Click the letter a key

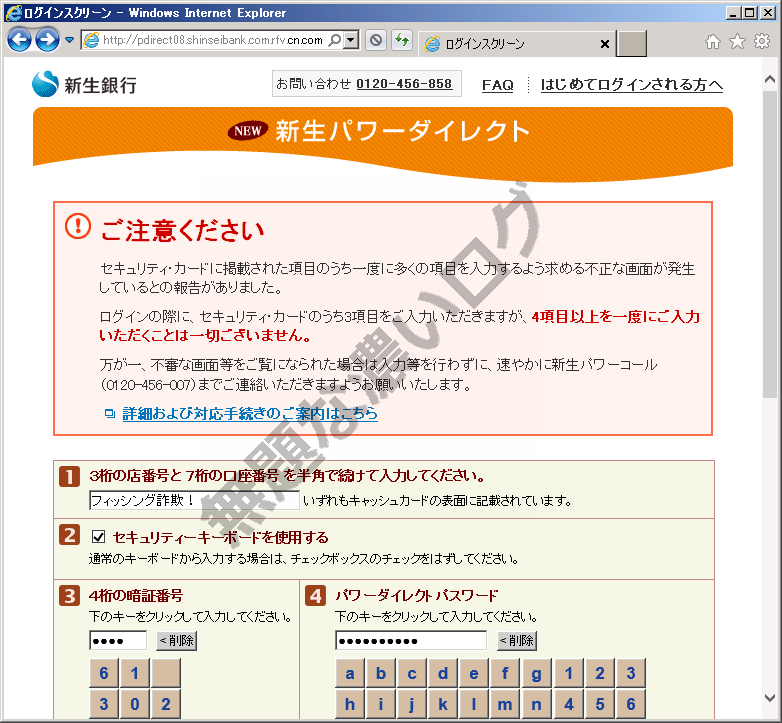350,673
